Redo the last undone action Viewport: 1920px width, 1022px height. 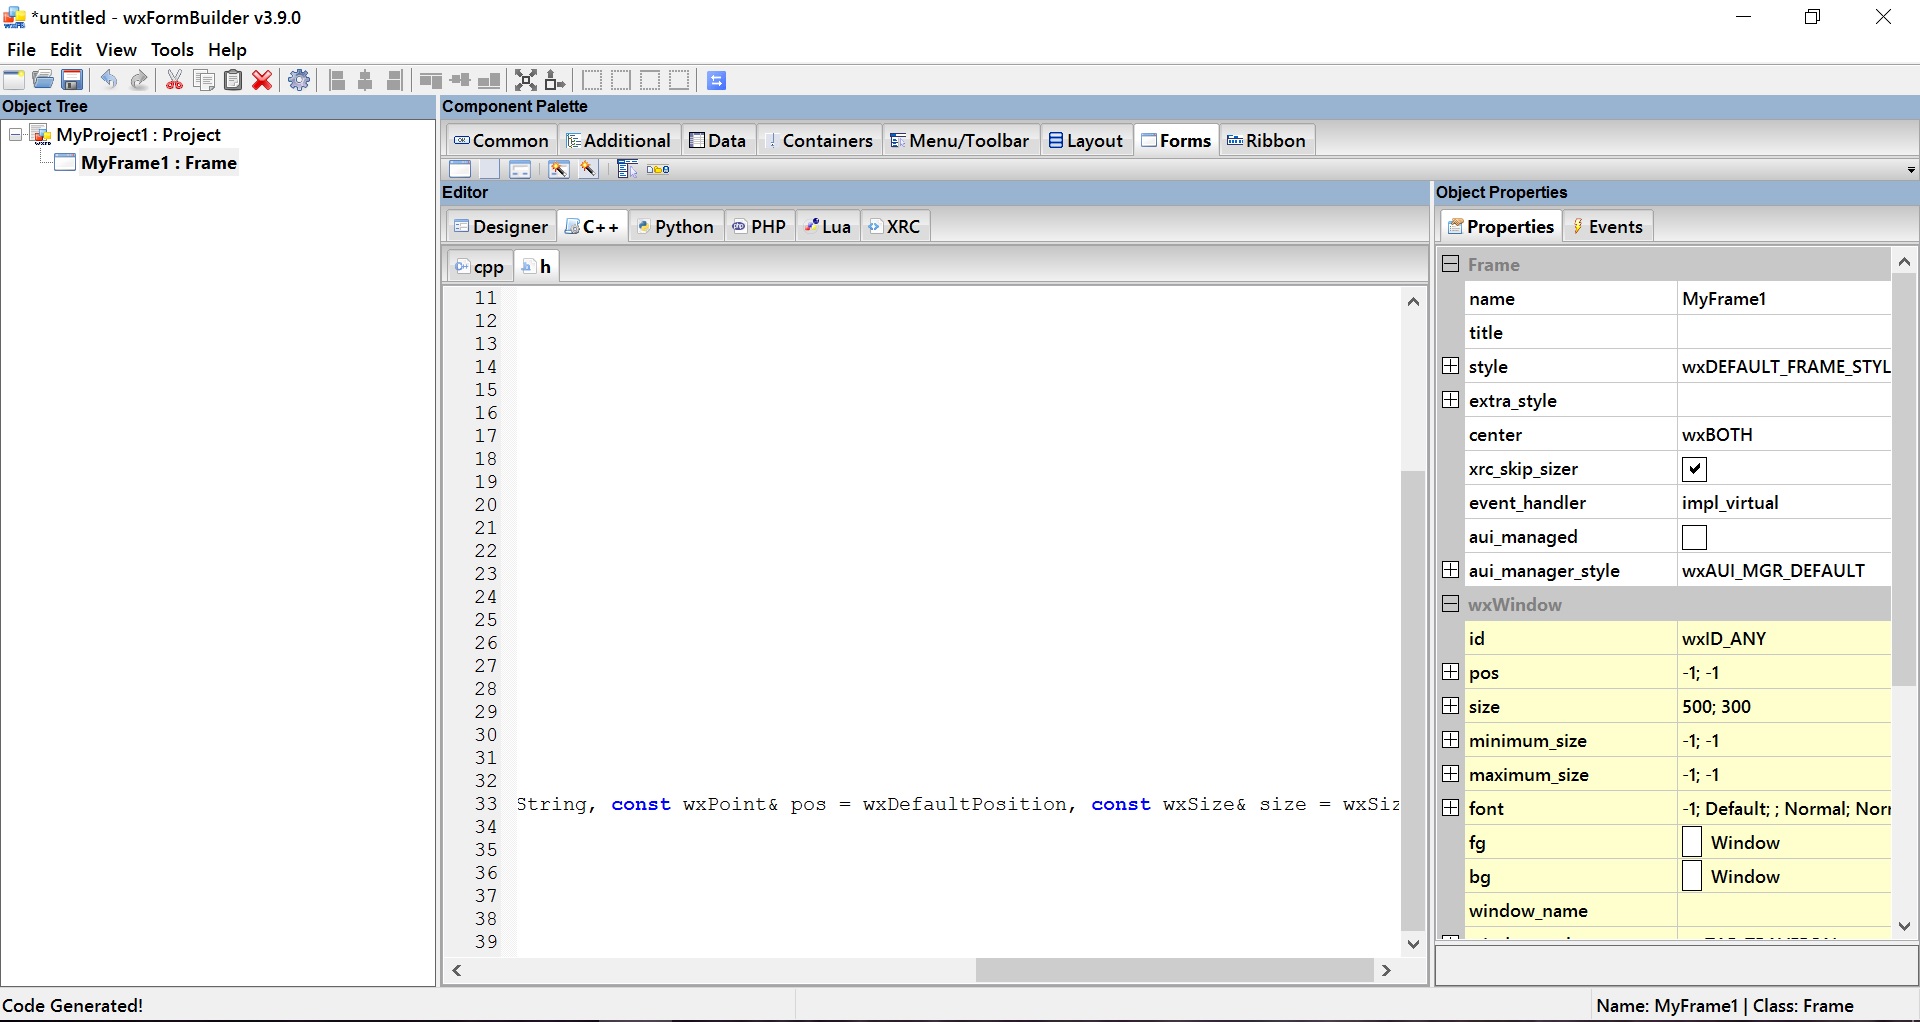point(139,80)
